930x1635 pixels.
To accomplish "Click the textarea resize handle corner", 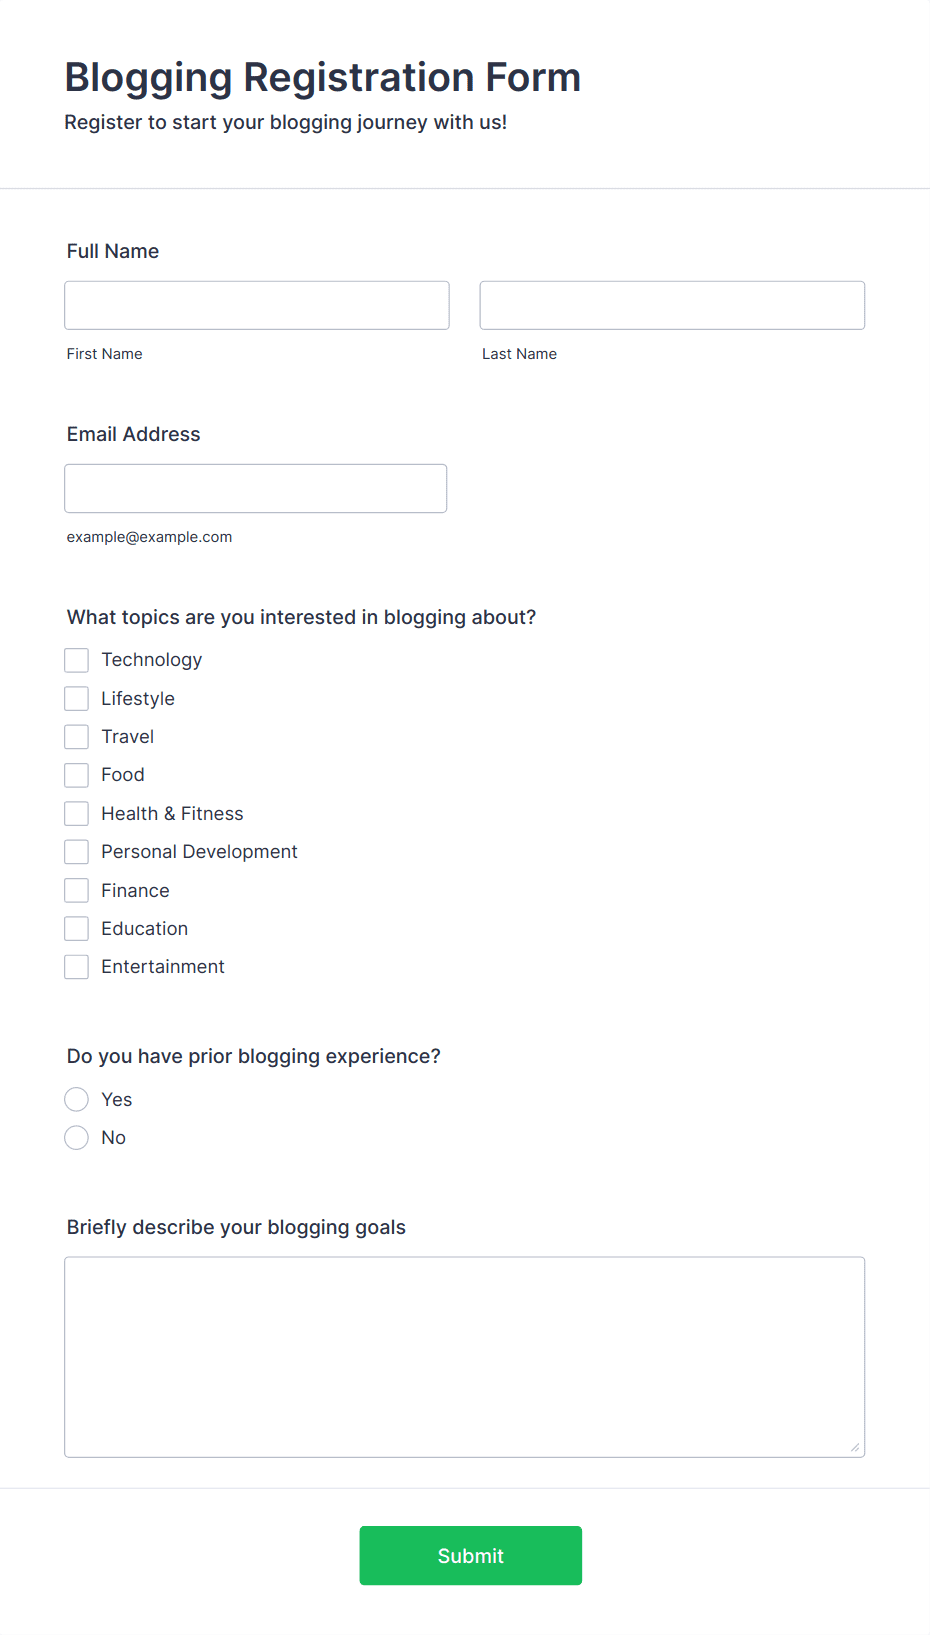I will click(855, 1447).
